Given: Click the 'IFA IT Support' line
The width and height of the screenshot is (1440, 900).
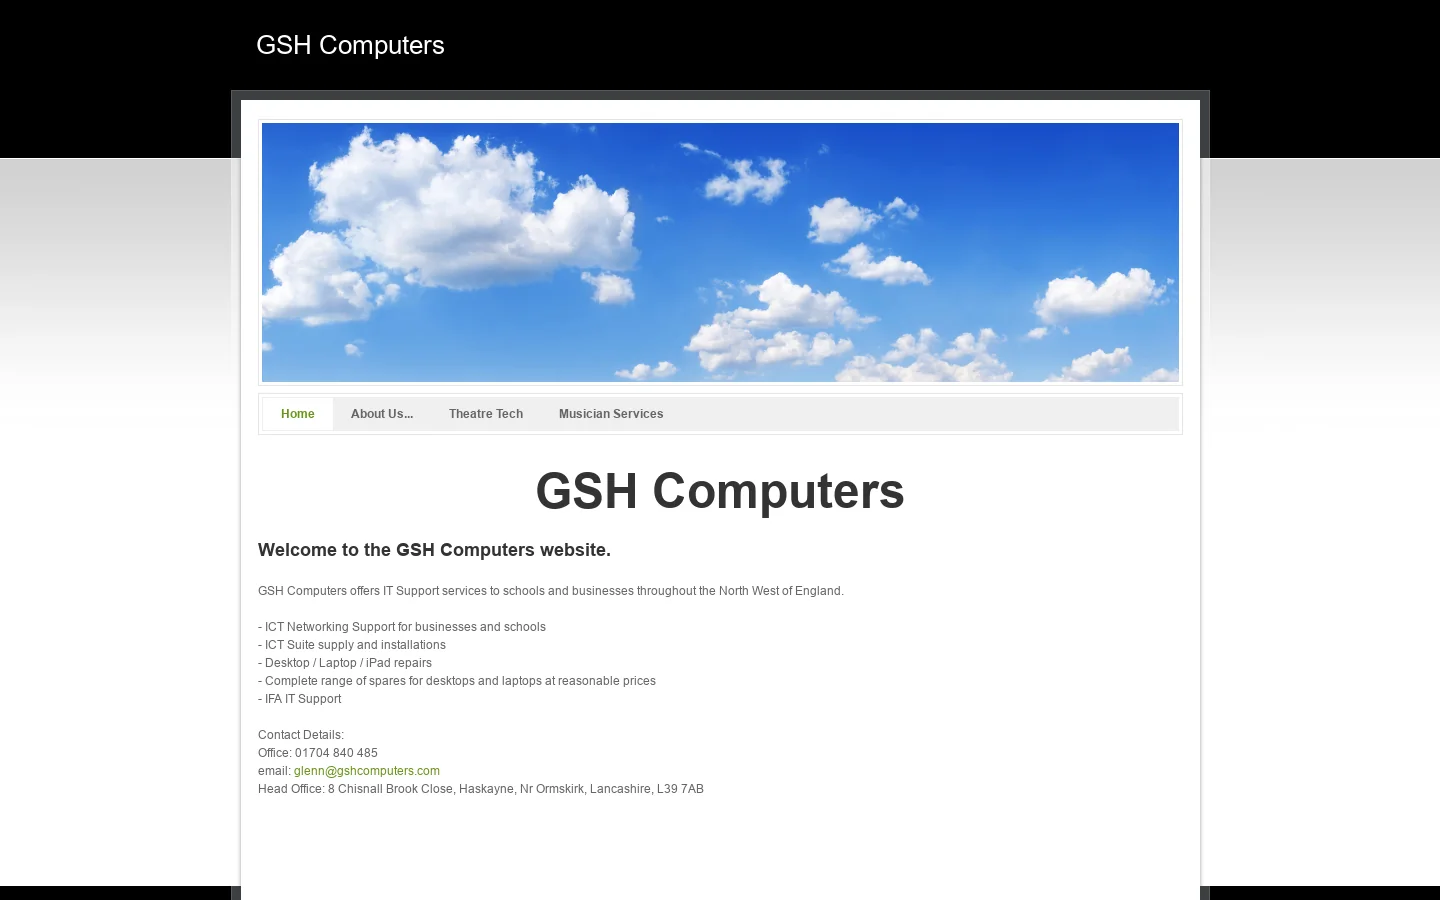Looking at the screenshot, I should (300, 699).
